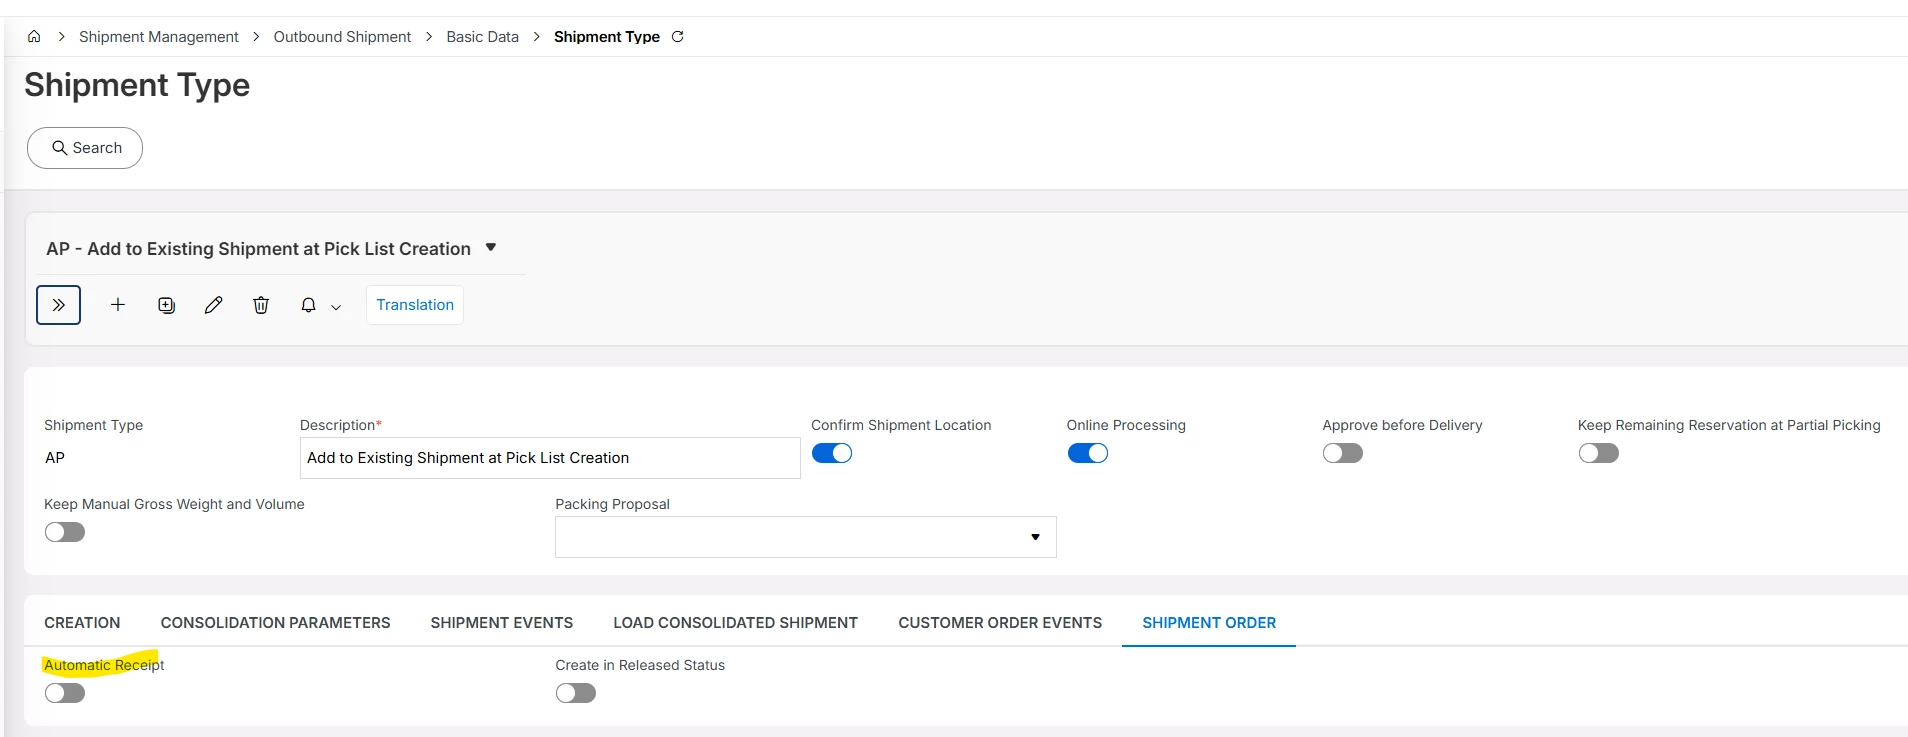Open the Shipment Events tab
This screenshot has height=737, width=1908.
pyautogui.click(x=501, y=622)
